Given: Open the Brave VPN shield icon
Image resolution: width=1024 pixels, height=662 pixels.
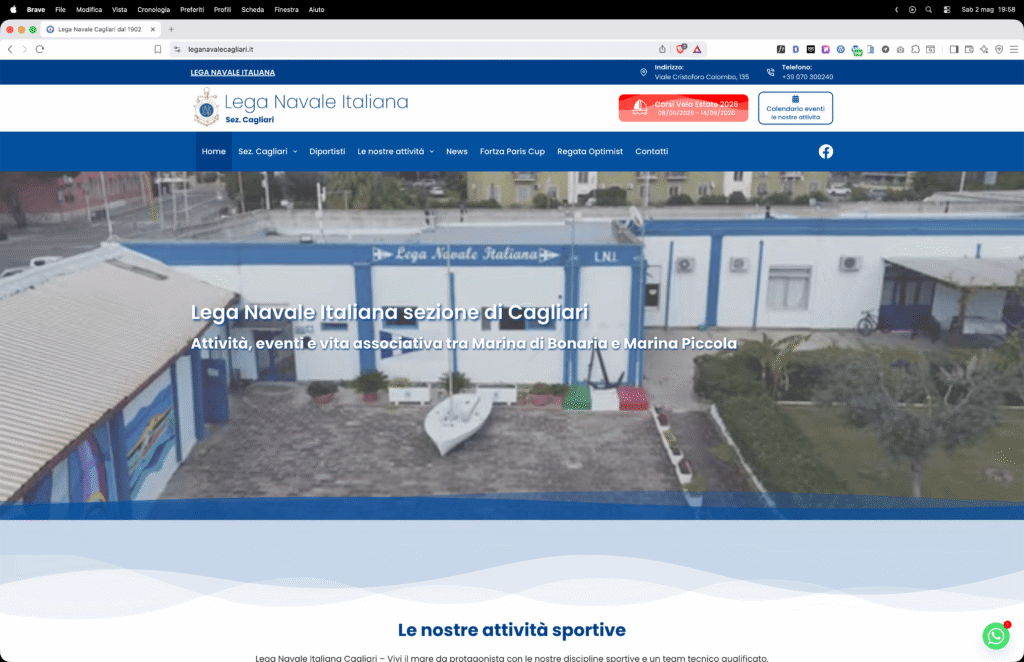Looking at the screenshot, I should [999, 49].
